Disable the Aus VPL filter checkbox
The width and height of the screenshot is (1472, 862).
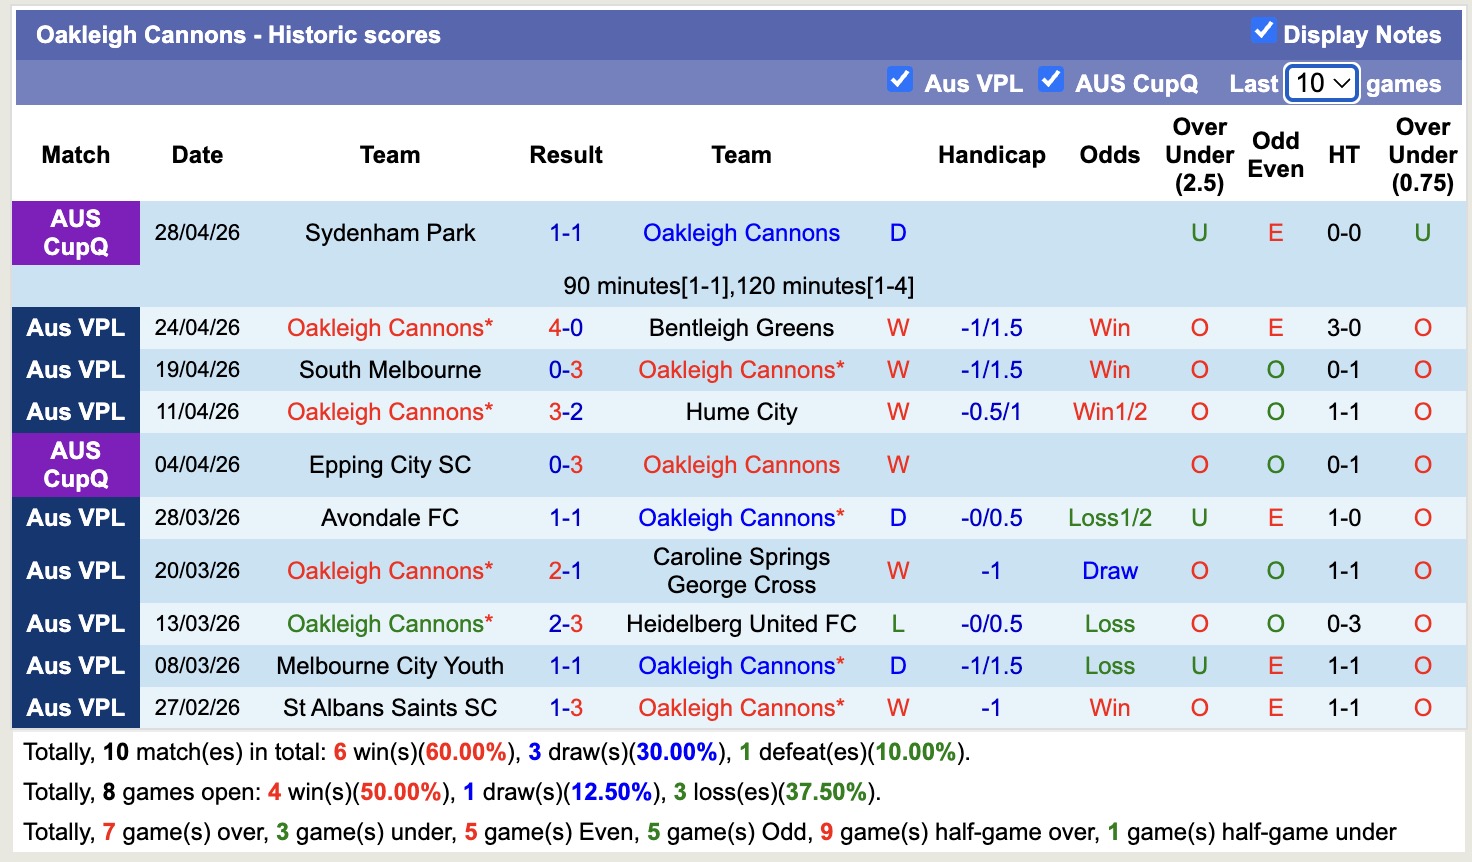point(899,77)
